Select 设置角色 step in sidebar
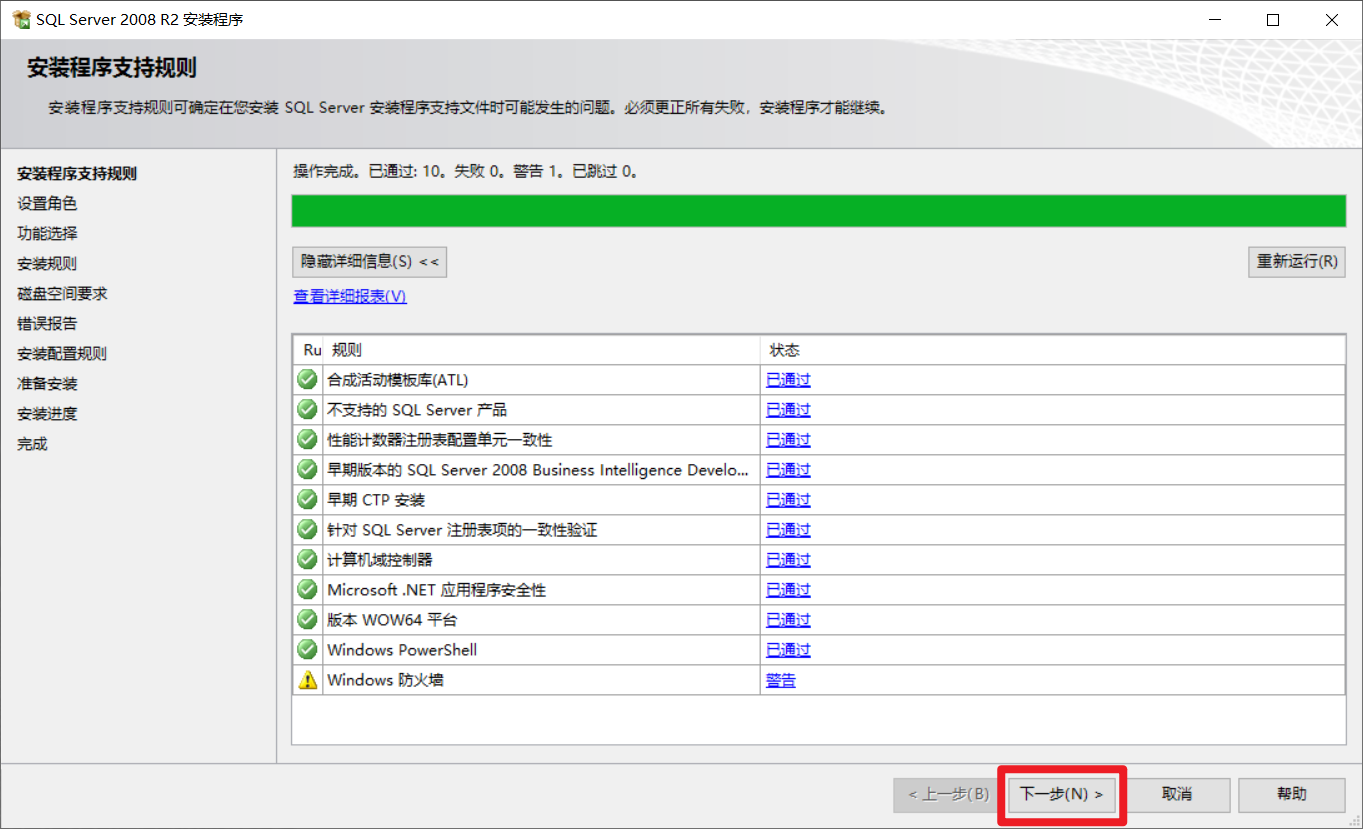Screen dimensions: 1363x829 coord(47,204)
